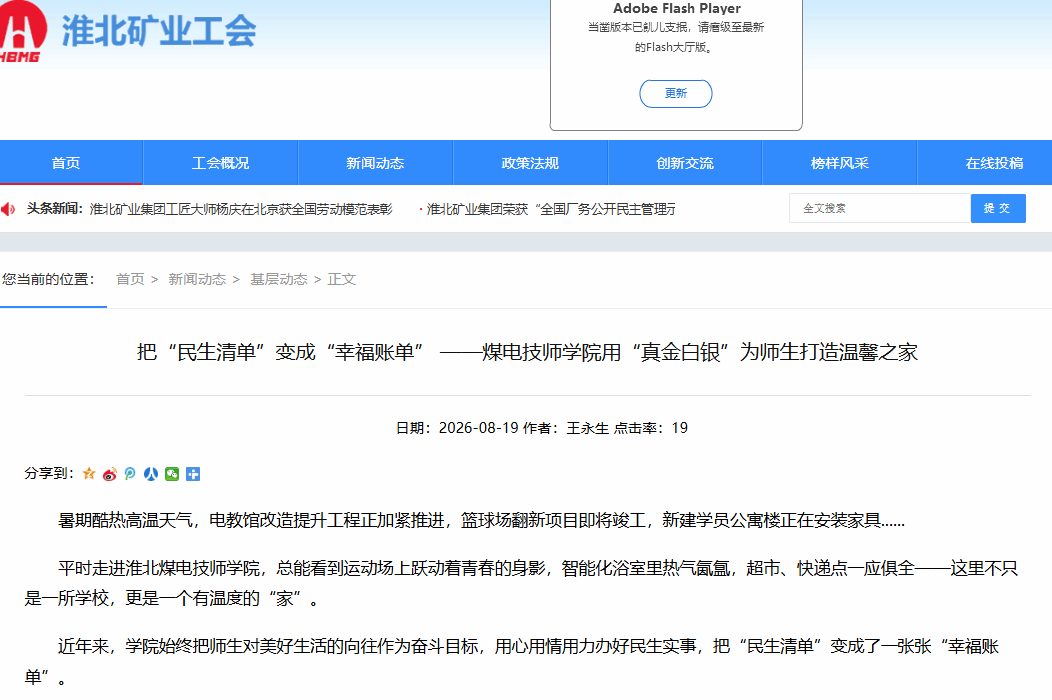Viewport: 1052px width, 700px height.
Task: Open the 首页 navigation tab
Action: [x=66, y=163]
